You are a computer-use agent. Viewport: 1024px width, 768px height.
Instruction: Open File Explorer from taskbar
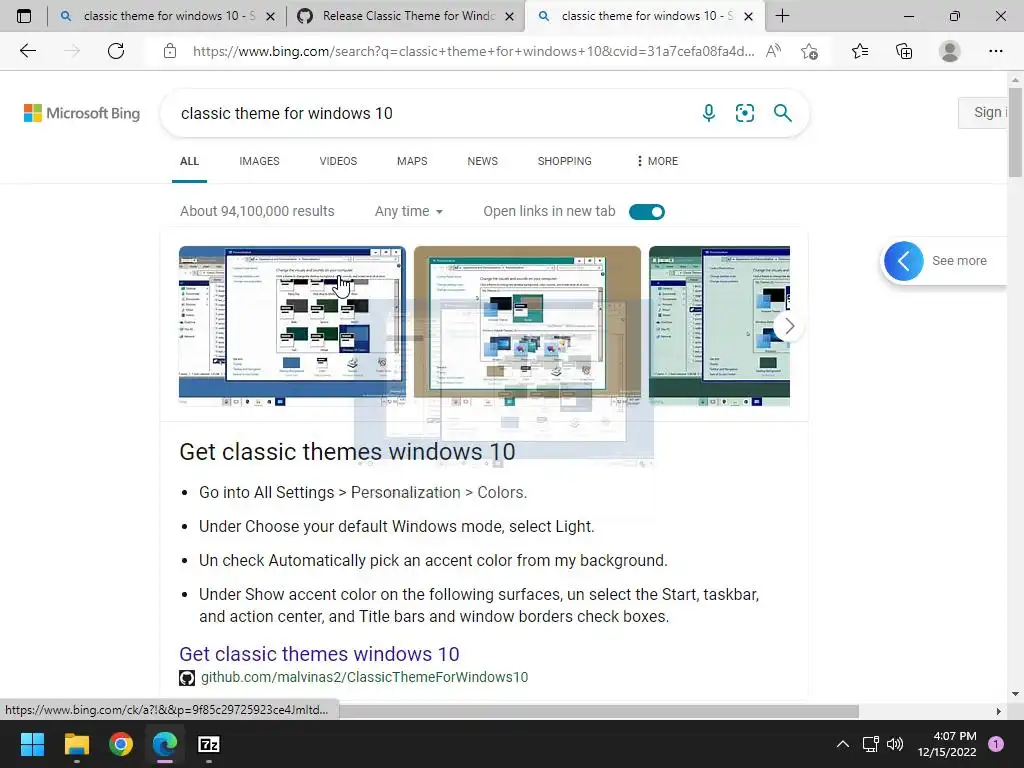tap(76, 744)
